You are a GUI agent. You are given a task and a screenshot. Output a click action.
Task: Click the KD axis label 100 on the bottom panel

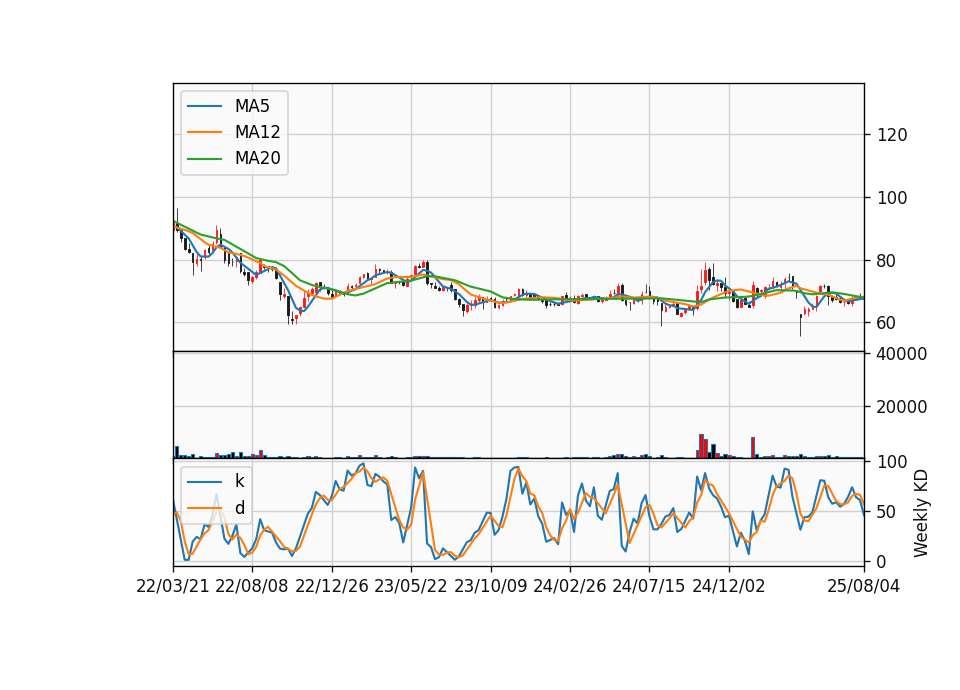pos(892,462)
